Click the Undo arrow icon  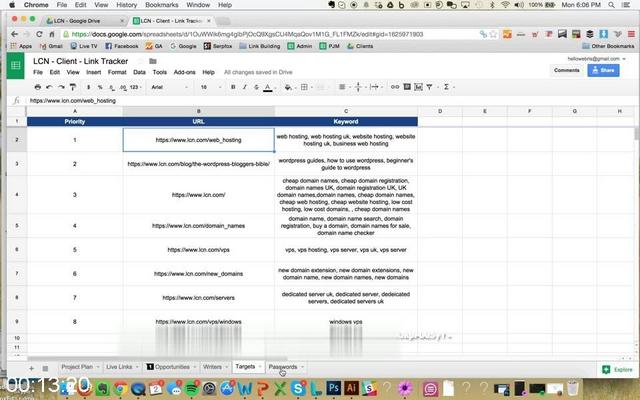click(x=49, y=87)
